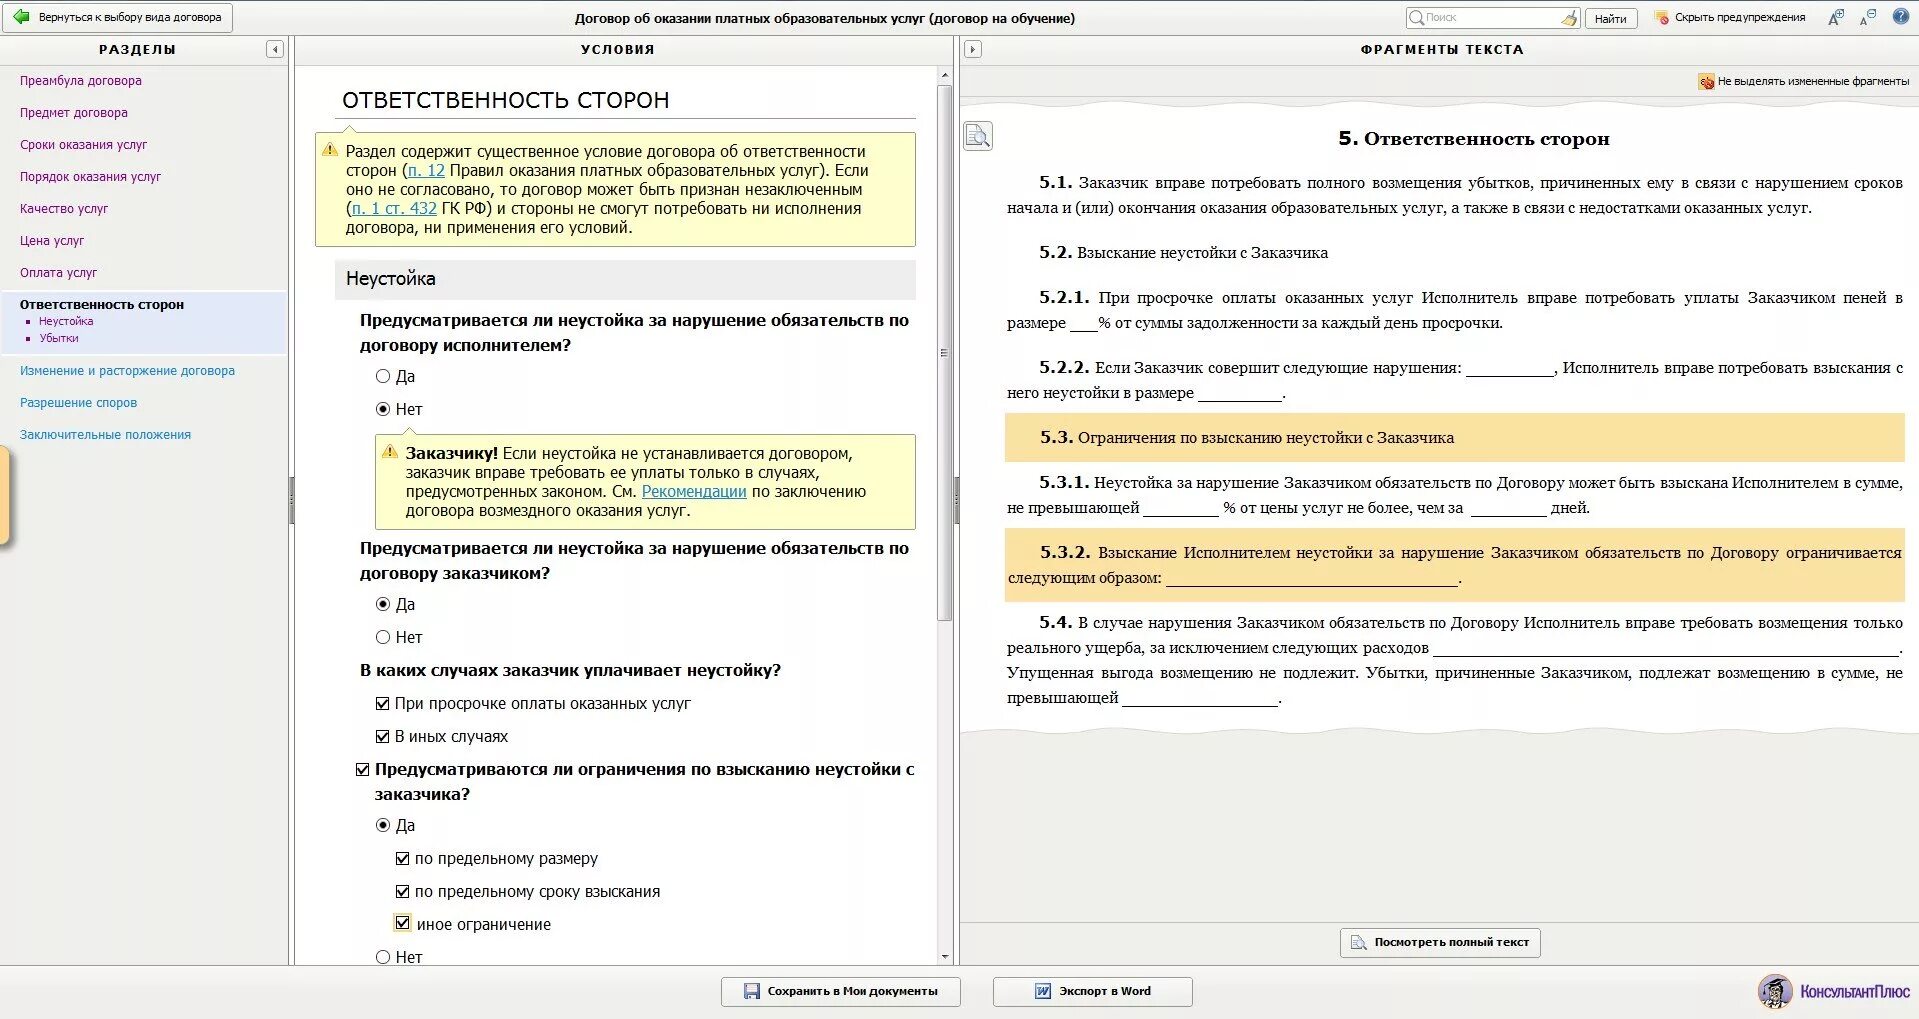Toggle В иных случаях checkbox
Screen dimensions: 1919x1019
pyautogui.click(x=382, y=736)
